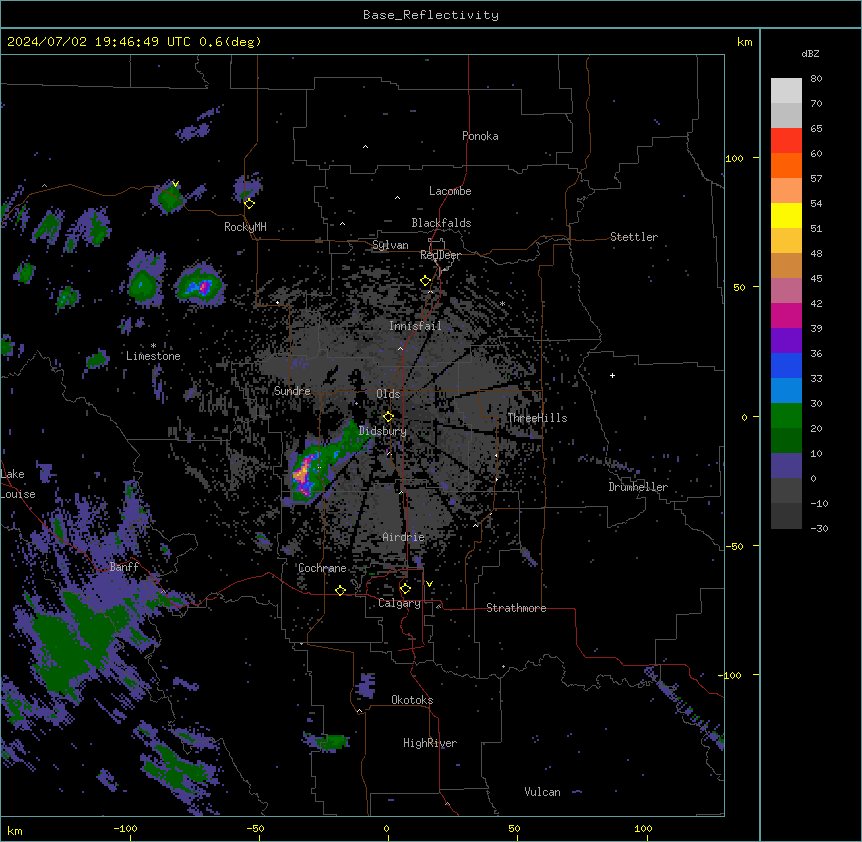The height and width of the screenshot is (842, 862).
Task: Select the slate-violet 0-10 dBZ legend swatch
Action: [786, 466]
